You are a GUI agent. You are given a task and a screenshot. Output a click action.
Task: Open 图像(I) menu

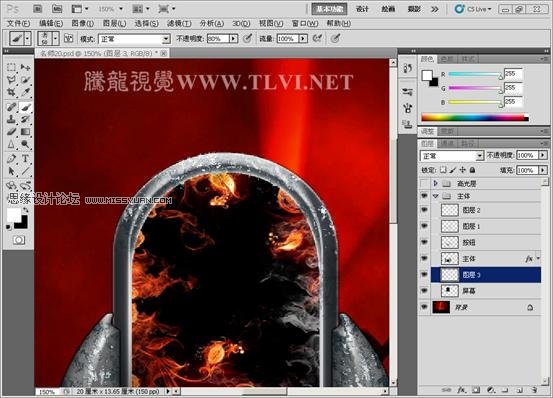[x=83, y=24]
